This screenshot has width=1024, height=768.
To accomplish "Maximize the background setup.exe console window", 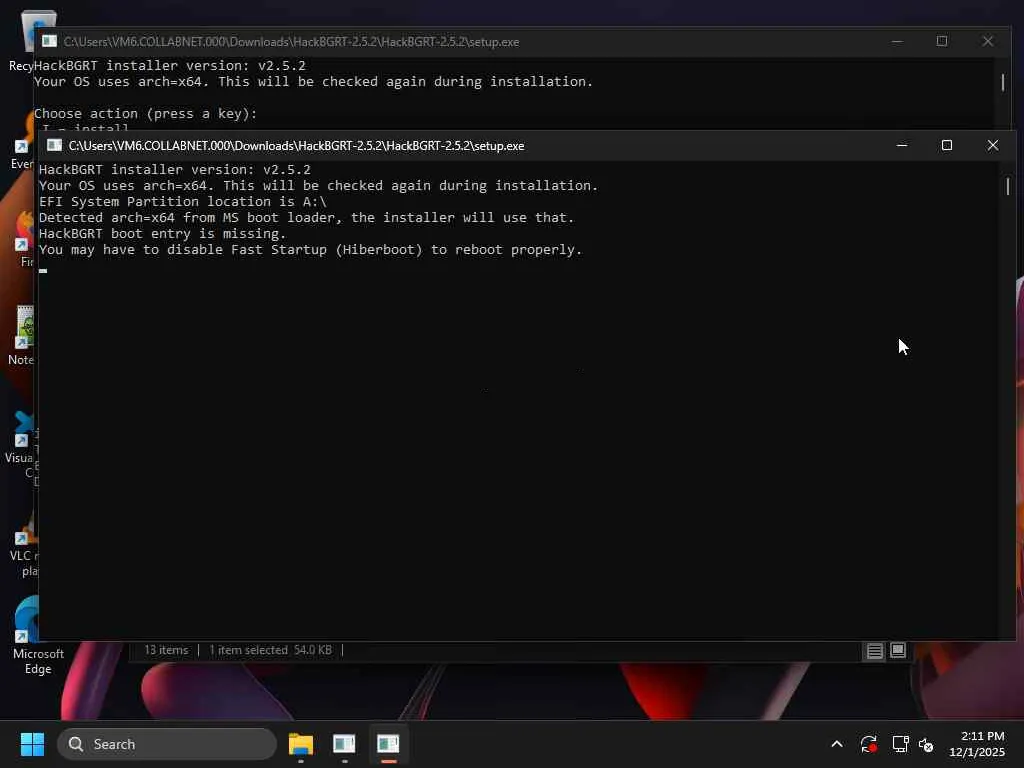I will click(942, 41).
